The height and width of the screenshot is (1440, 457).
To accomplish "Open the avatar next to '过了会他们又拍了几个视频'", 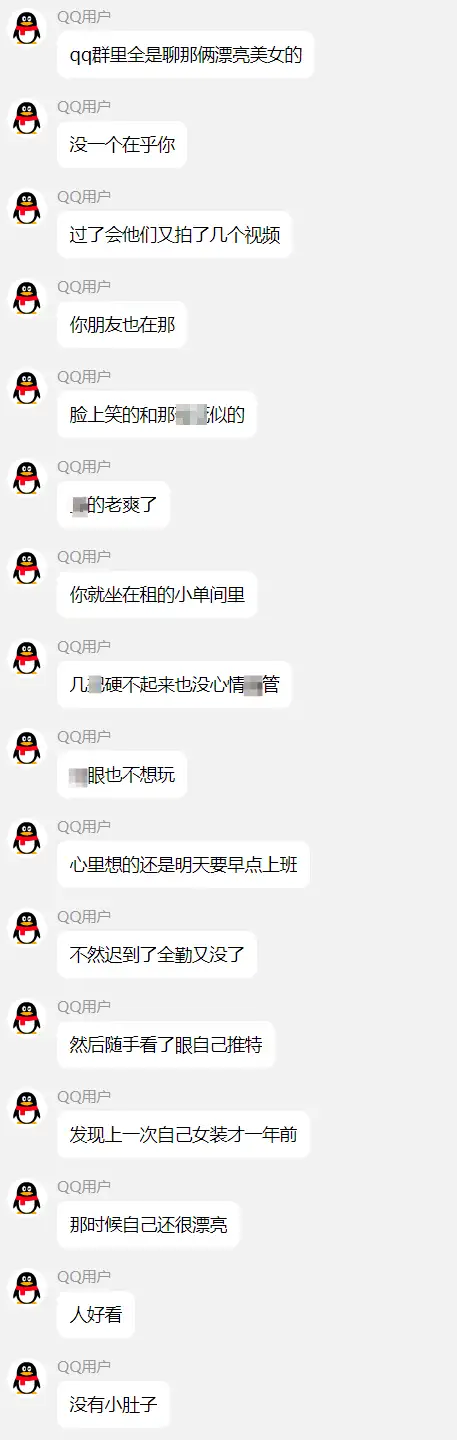I will pyautogui.click(x=27, y=208).
